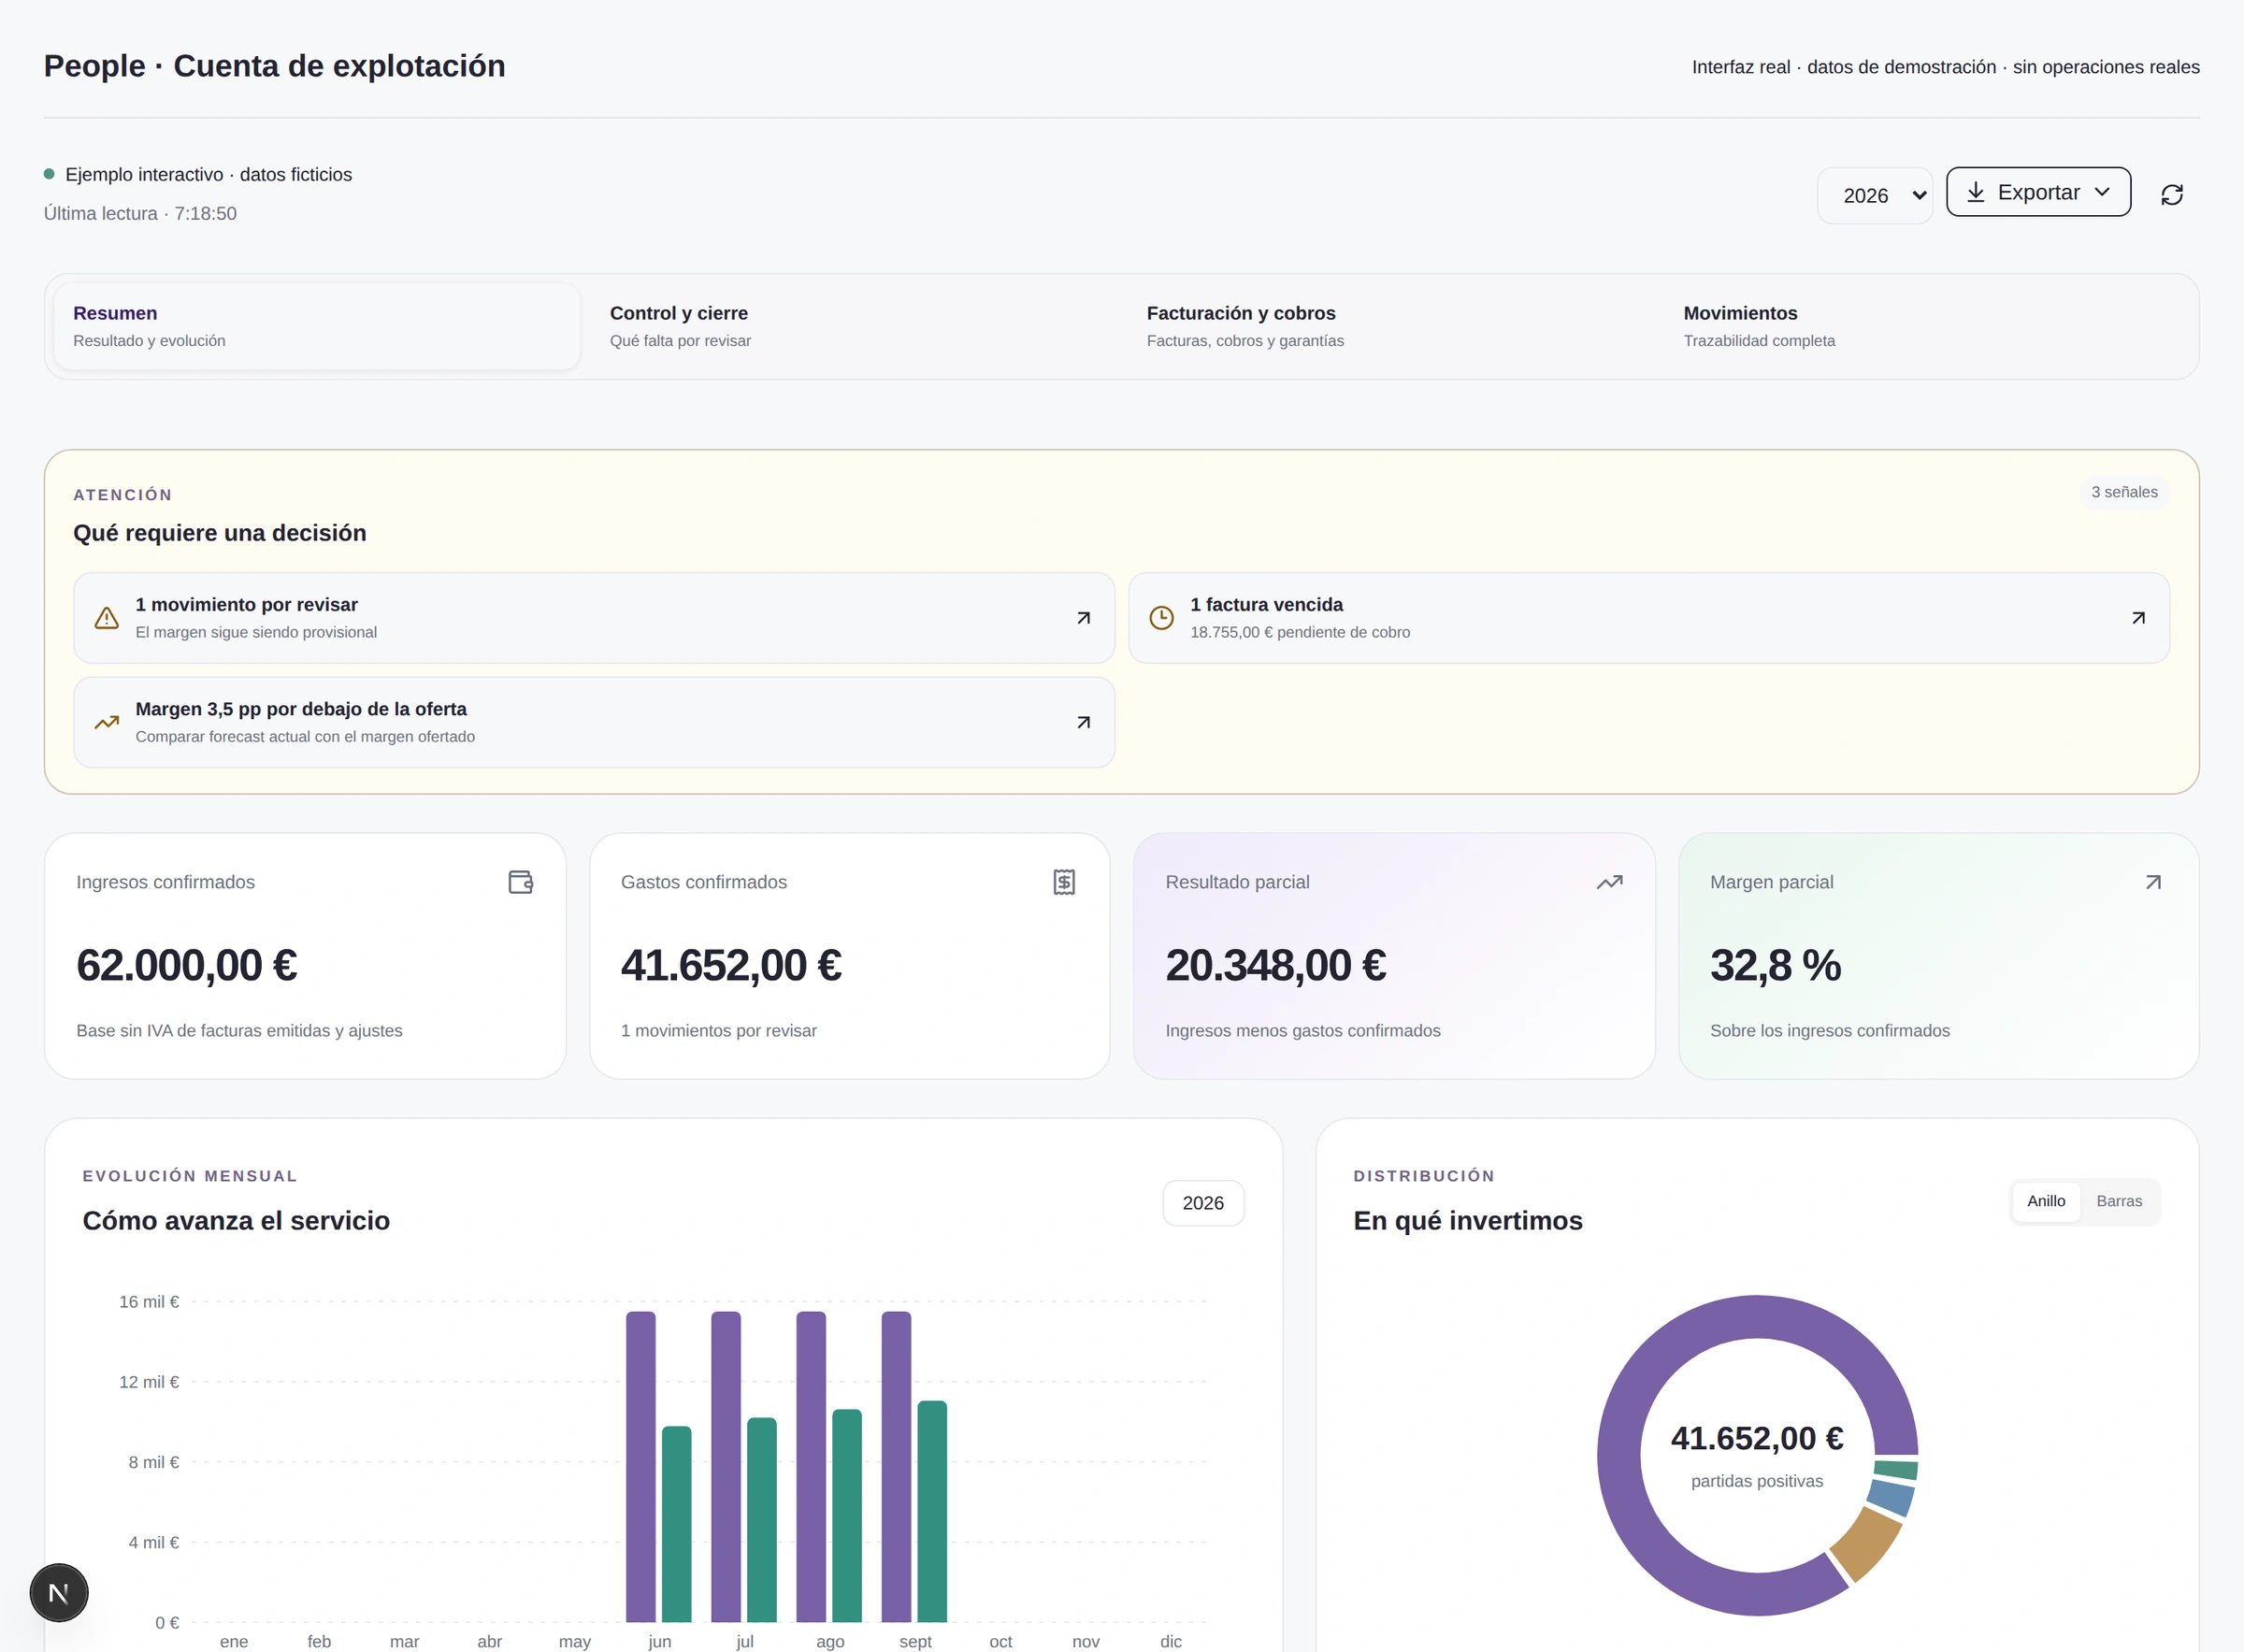The height and width of the screenshot is (1652, 2244).
Task: Click the Última lectura 7:18:50 text
Action: click(x=140, y=213)
